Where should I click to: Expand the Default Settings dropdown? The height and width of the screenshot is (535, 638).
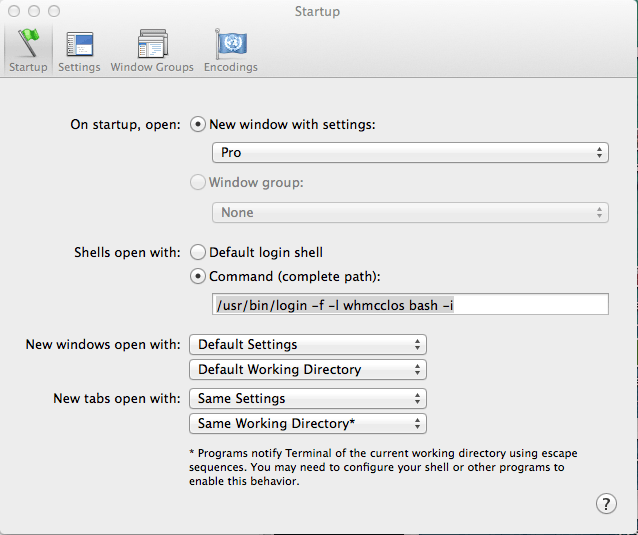click(308, 345)
